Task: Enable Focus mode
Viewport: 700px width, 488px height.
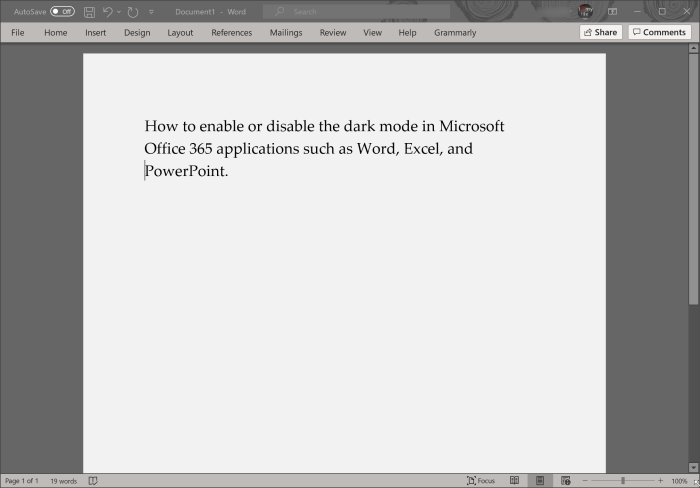Action: pyautogui.click(x=481, y=481)
